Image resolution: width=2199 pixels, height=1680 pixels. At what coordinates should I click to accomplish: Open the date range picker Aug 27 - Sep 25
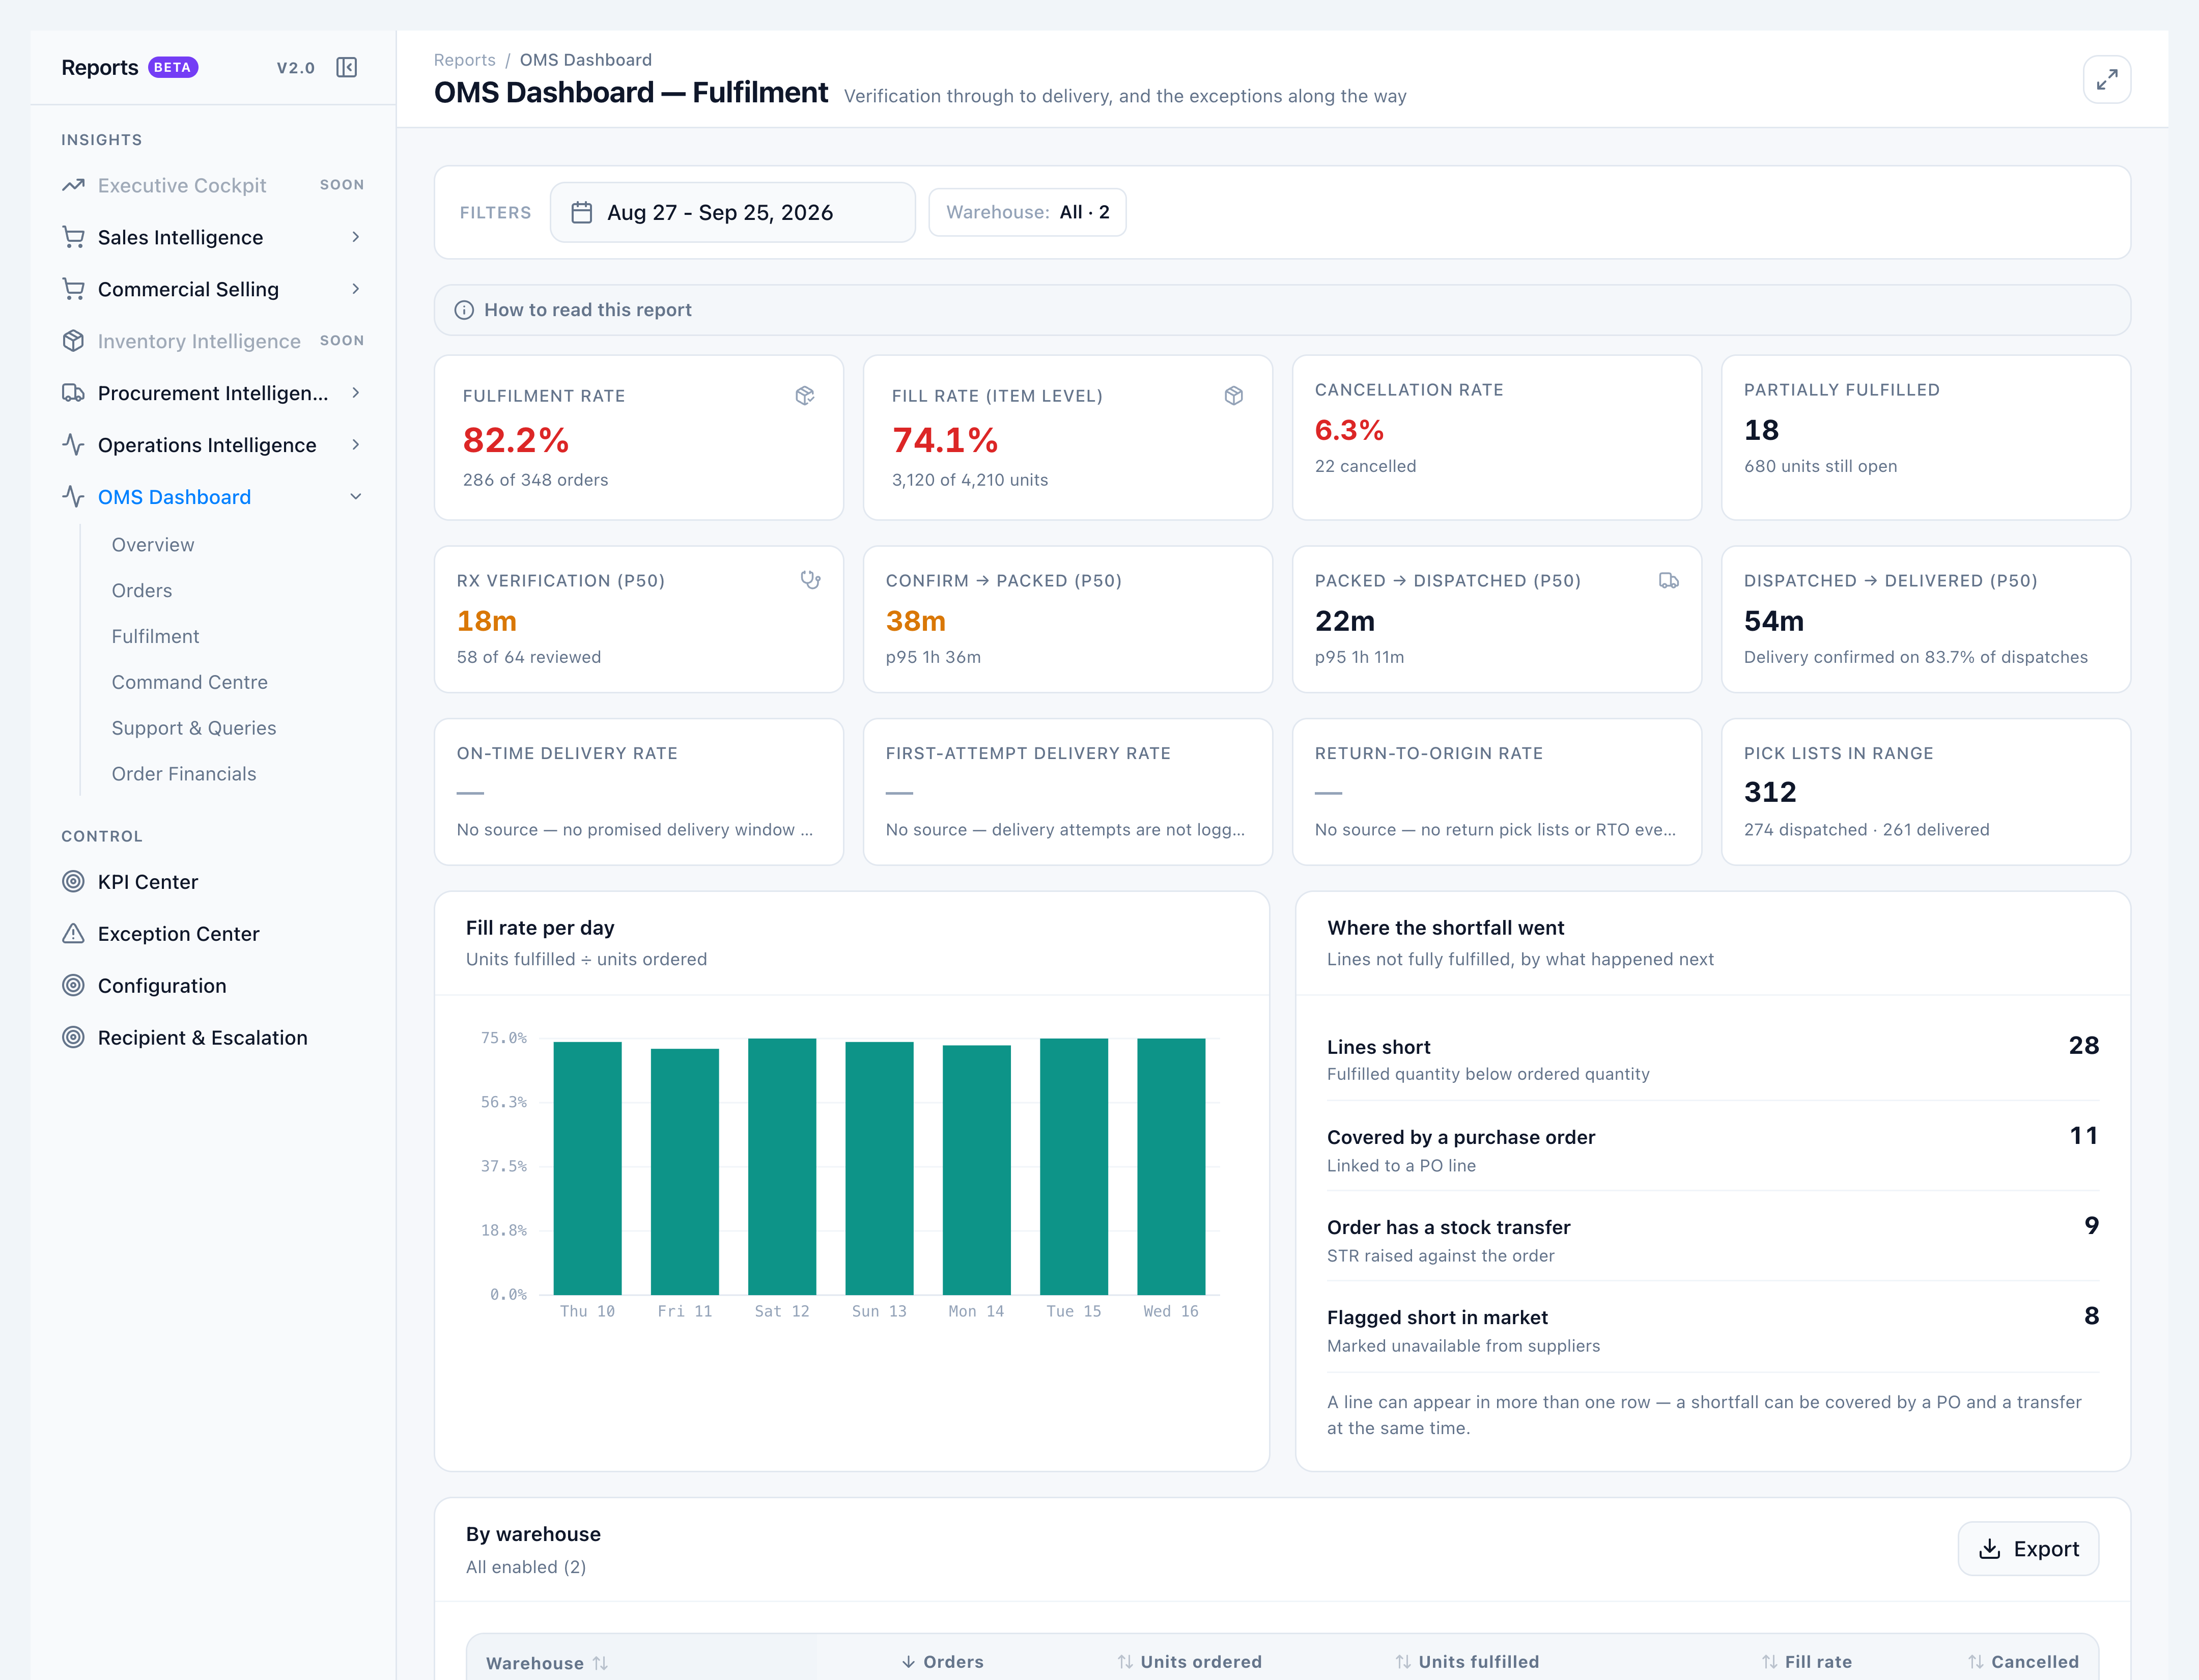pyautogui.click(x=732, y=212)
